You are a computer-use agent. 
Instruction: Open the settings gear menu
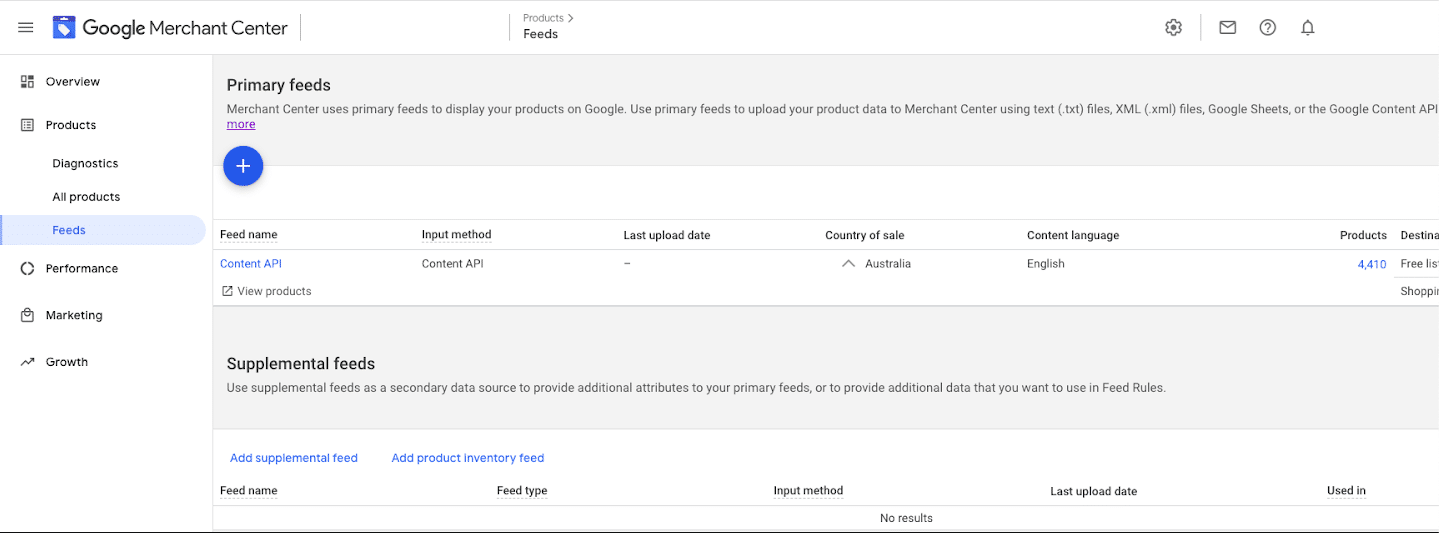click(x=1173, y=28)
